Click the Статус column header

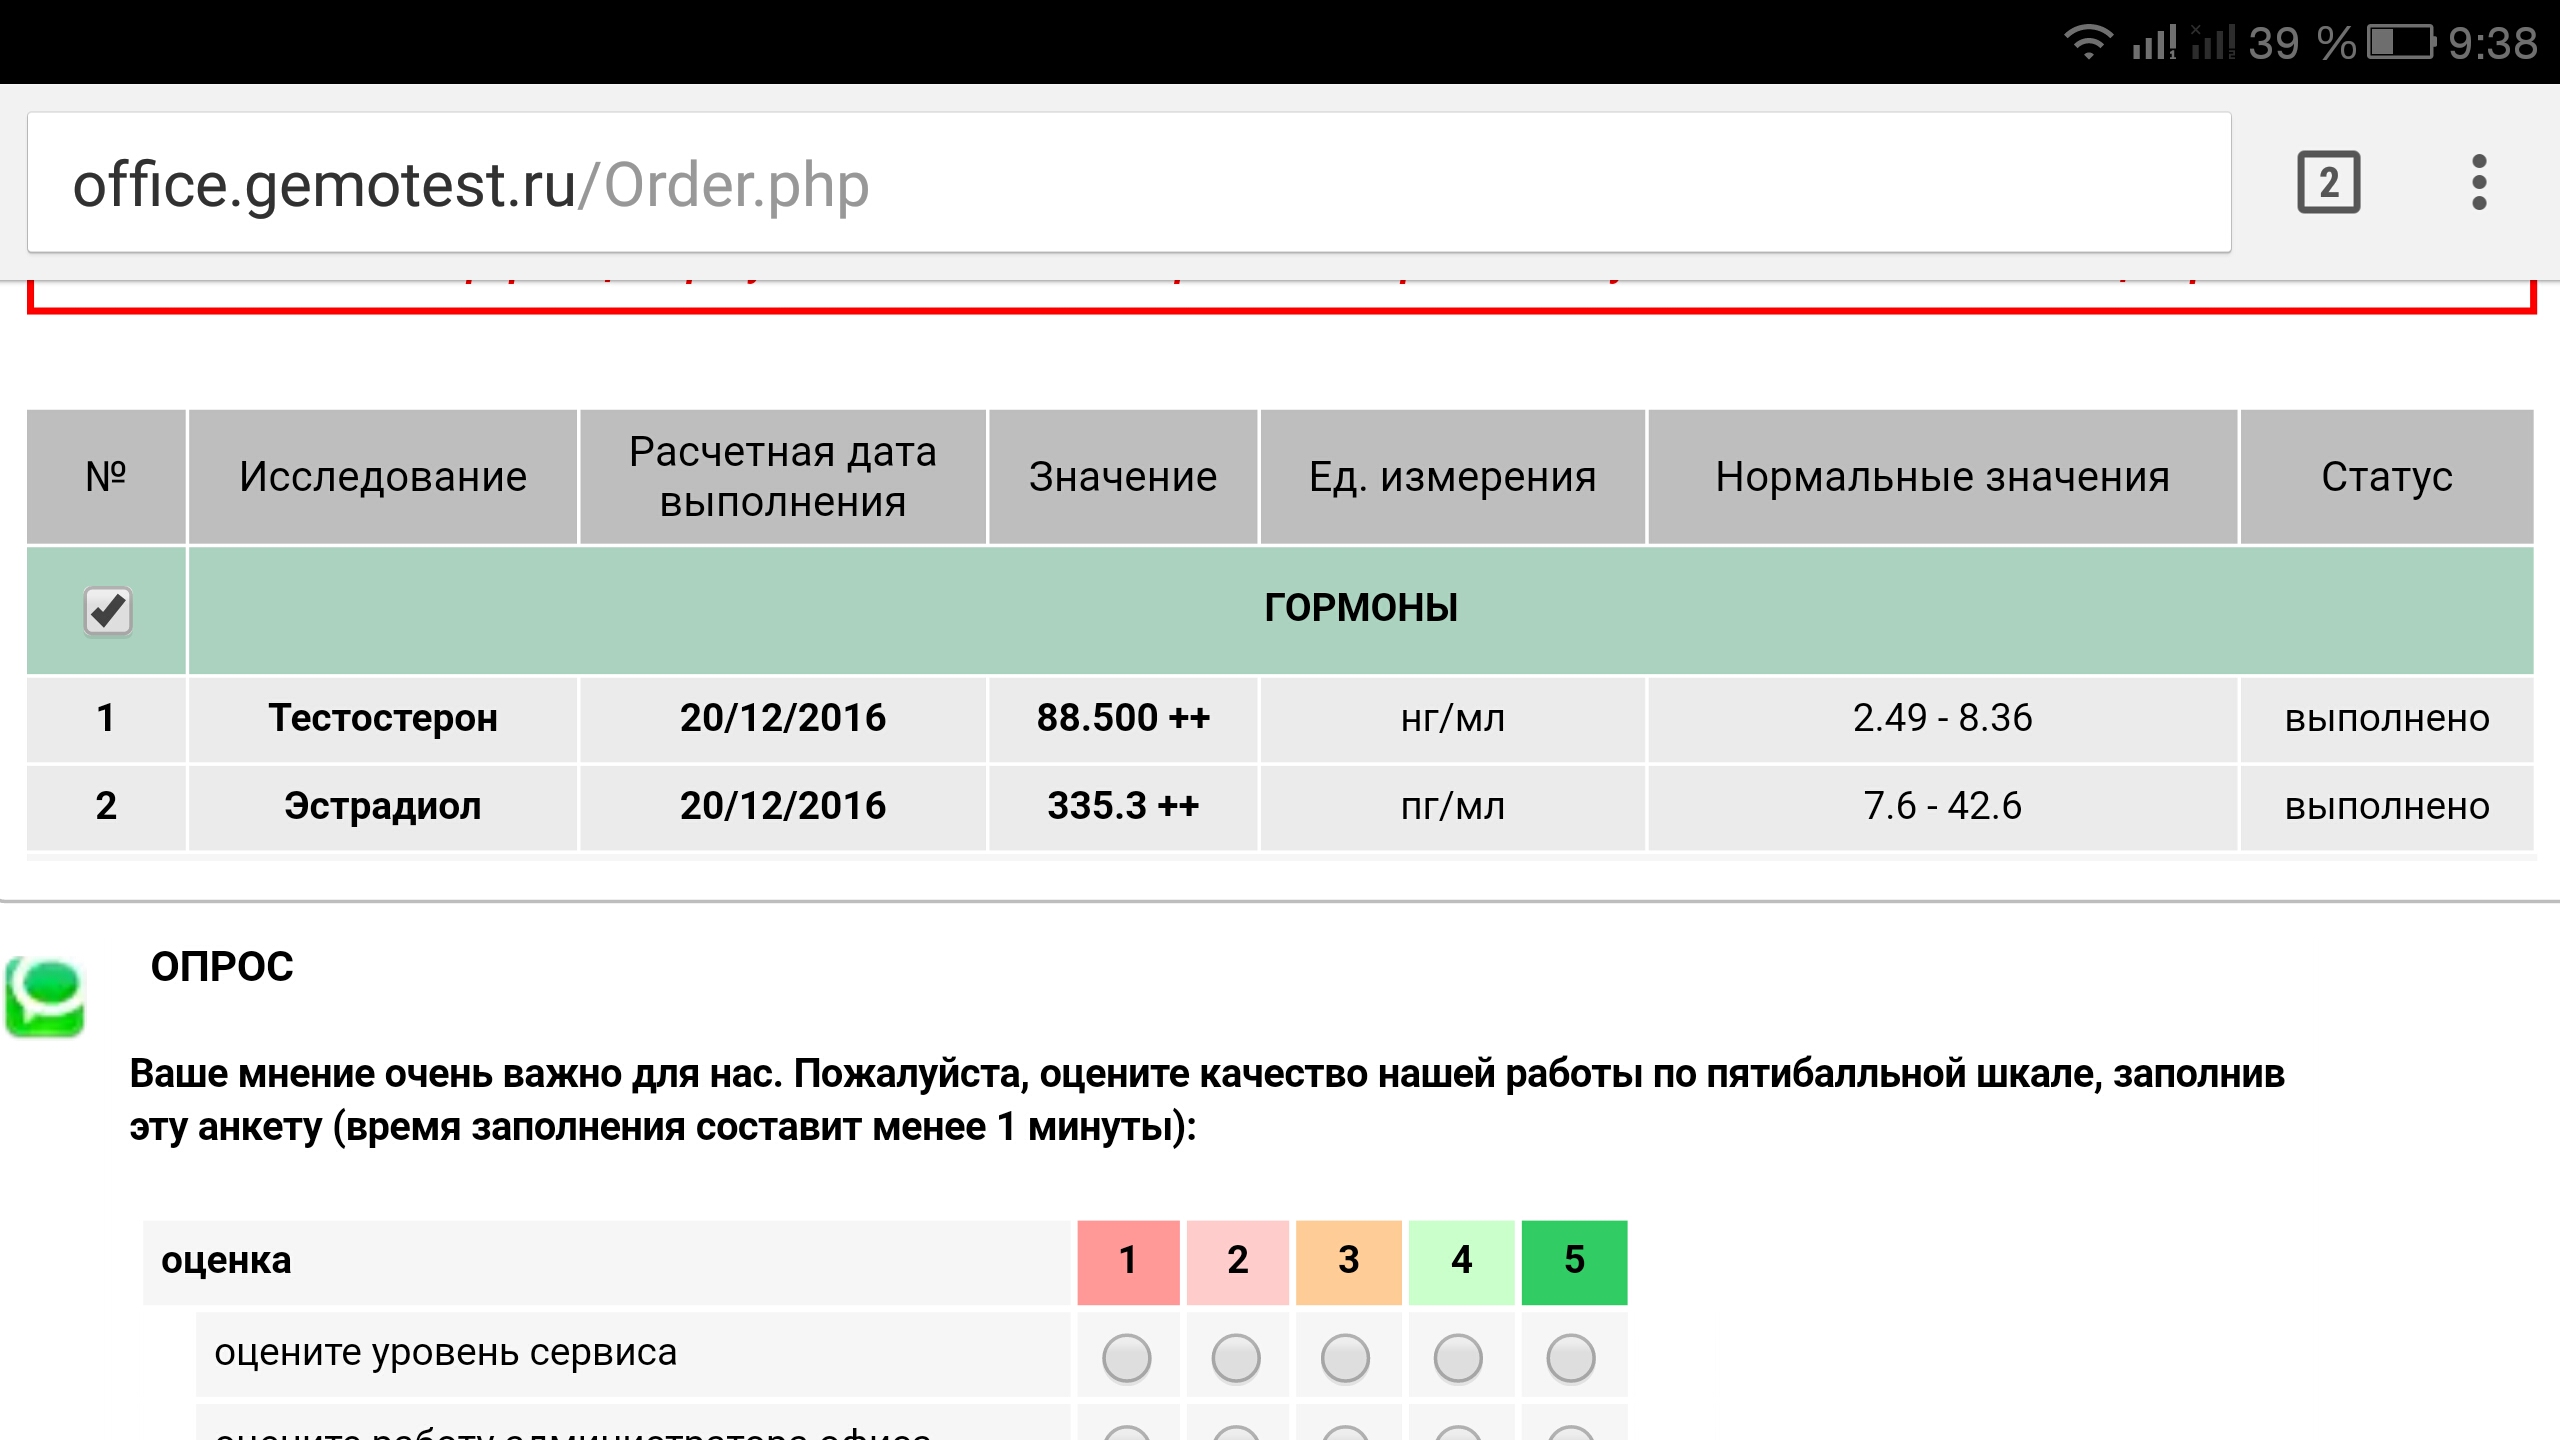click(x=2387, y=477)
